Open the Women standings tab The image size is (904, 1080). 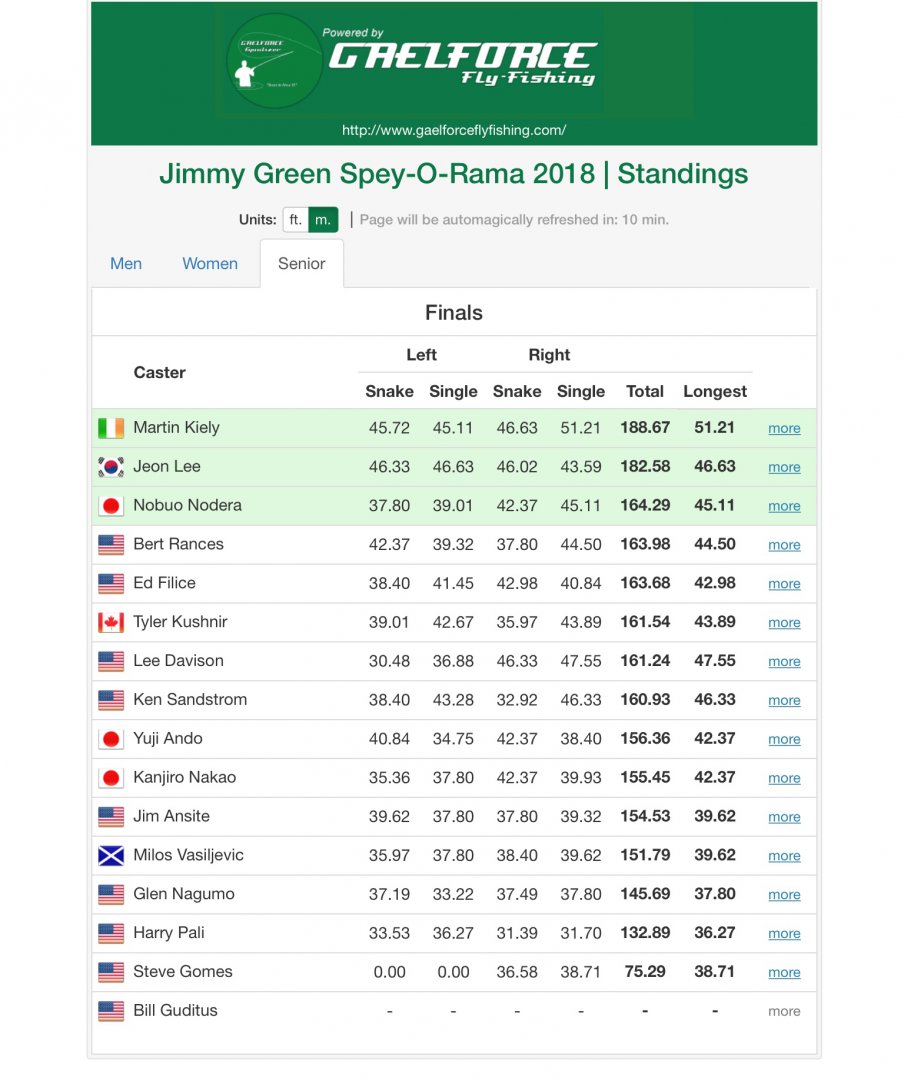[x=210, y=264]
